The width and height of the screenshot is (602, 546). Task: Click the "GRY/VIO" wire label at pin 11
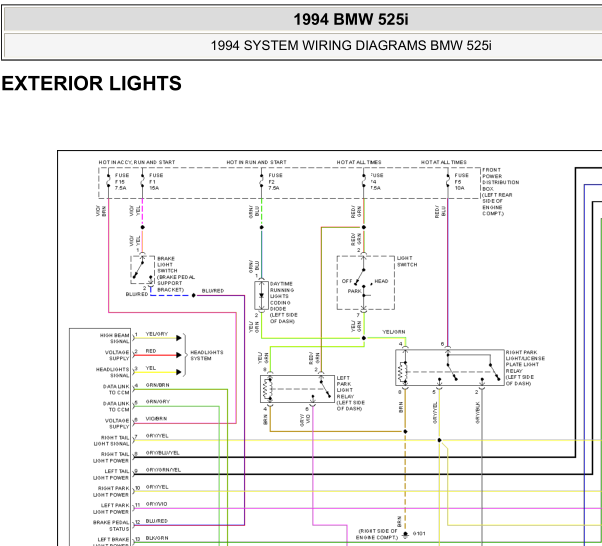click(x=156, y=504)
